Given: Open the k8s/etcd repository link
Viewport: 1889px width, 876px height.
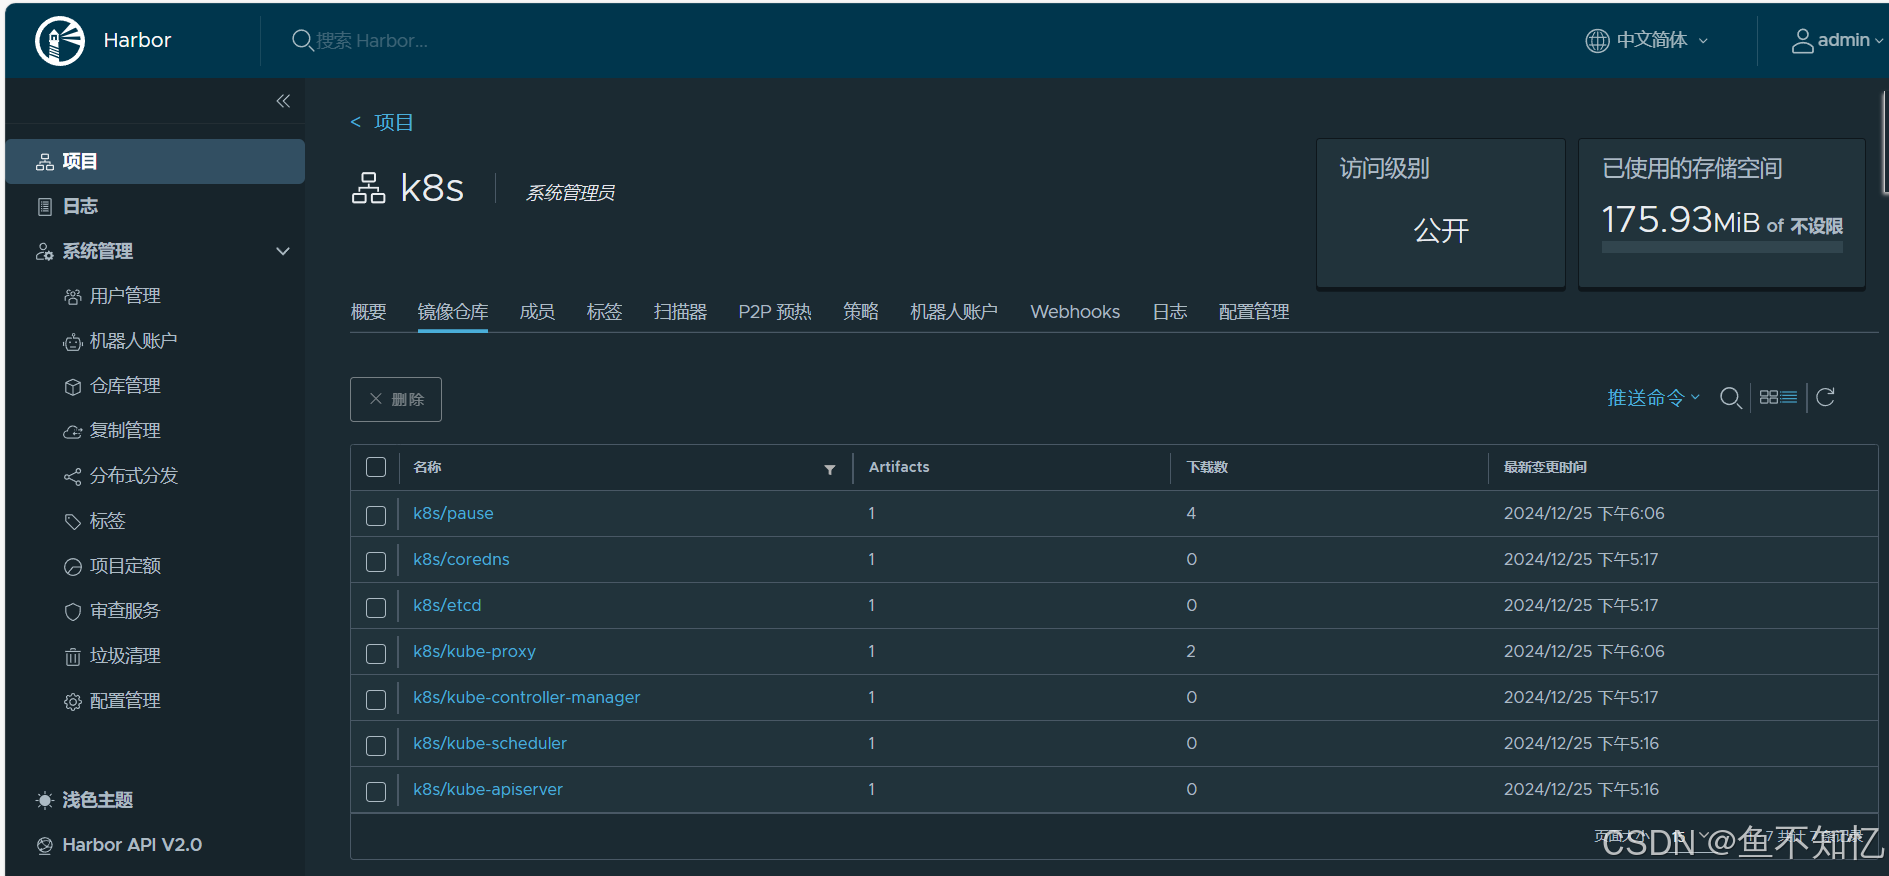Looking at the screenshot, I should tap(447, 605).
